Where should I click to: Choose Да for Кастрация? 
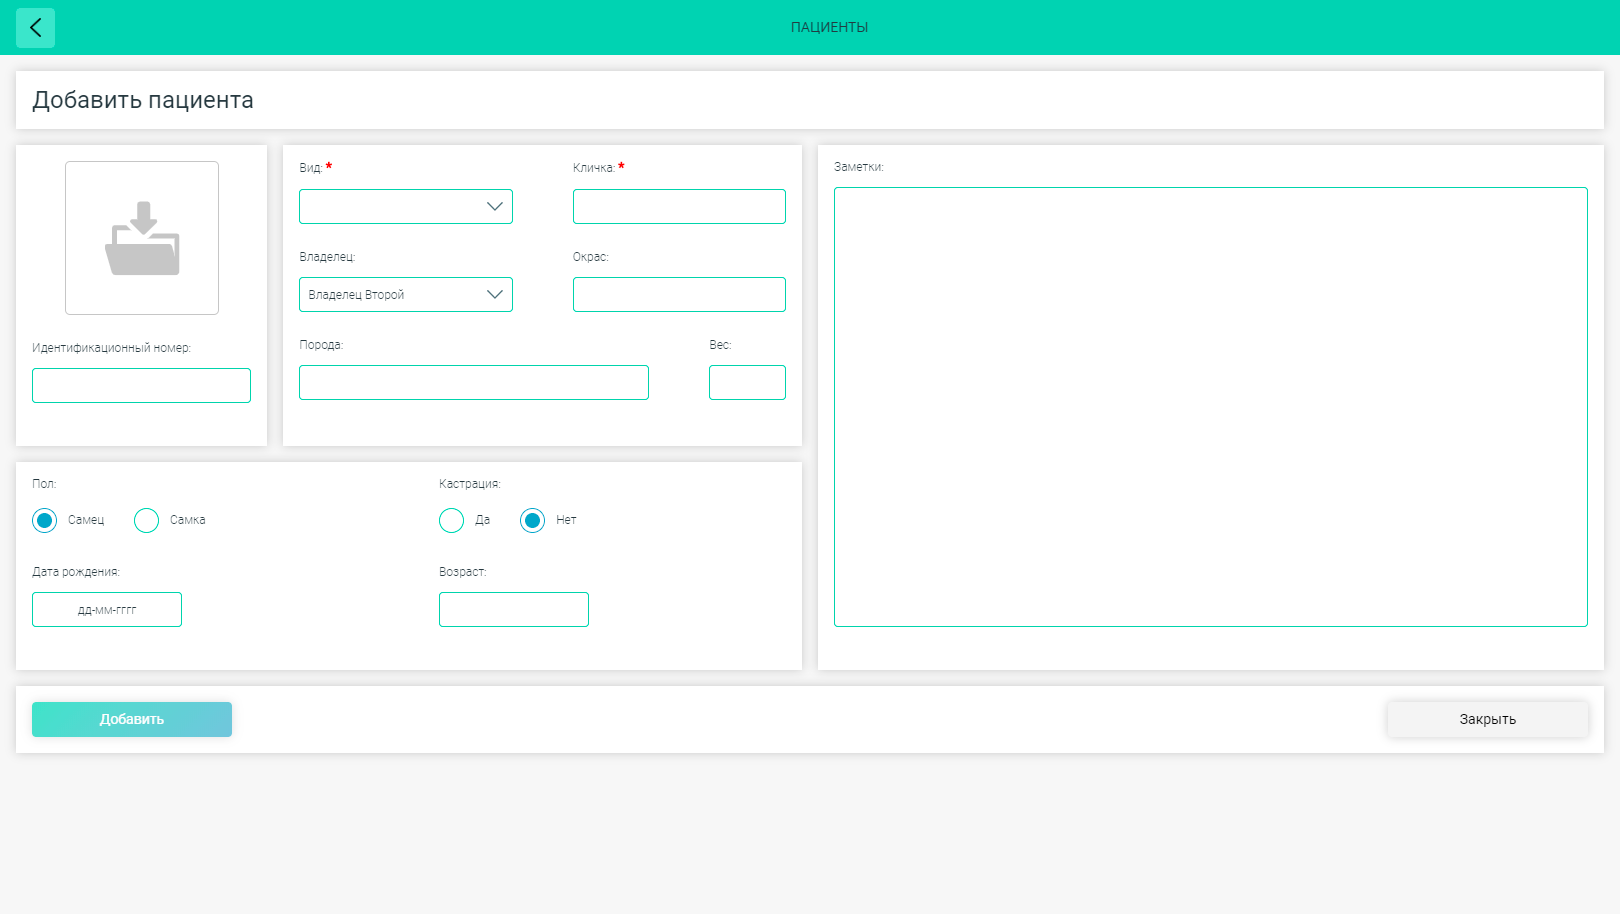point(451,520)
